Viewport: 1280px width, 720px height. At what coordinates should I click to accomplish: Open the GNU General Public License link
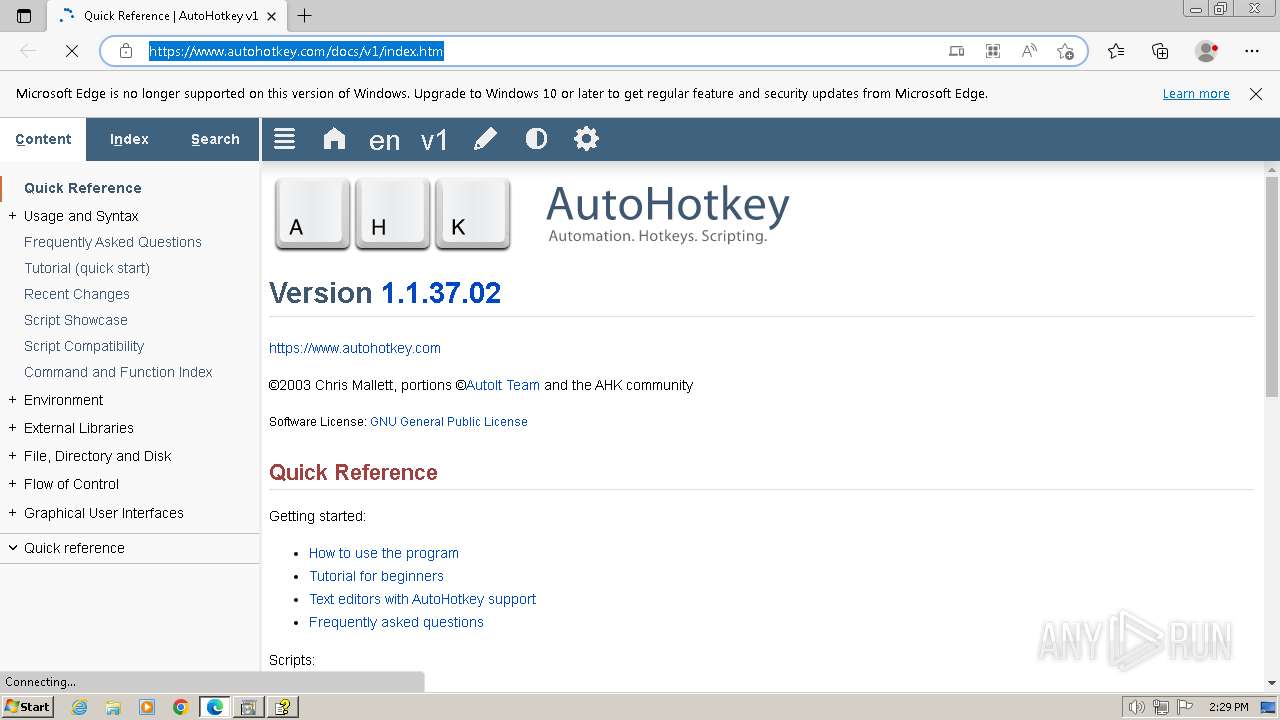[449, 422]
